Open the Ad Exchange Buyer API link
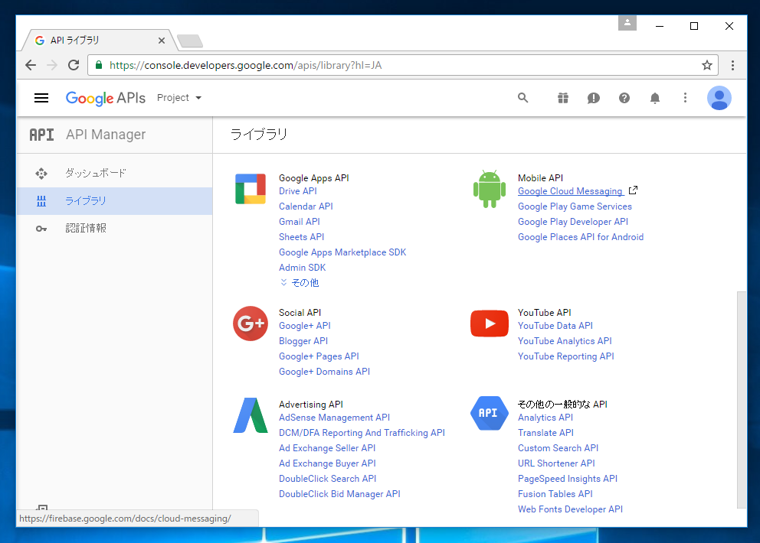760x543 pixels. (x=327, y=463)
